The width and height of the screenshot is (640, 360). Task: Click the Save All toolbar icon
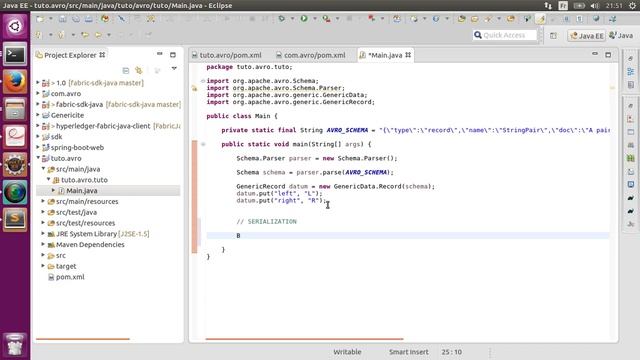pos(76,19)
